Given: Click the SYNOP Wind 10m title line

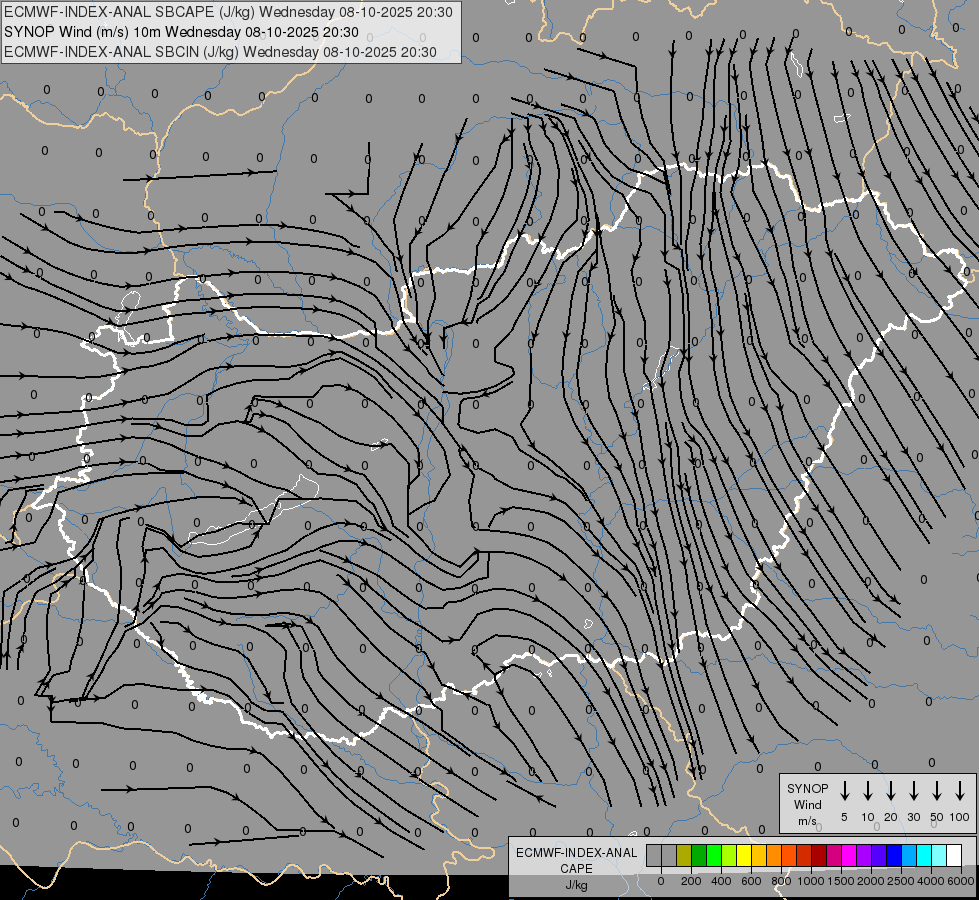Looking at the screenshot, I should [x=181, y=32].
